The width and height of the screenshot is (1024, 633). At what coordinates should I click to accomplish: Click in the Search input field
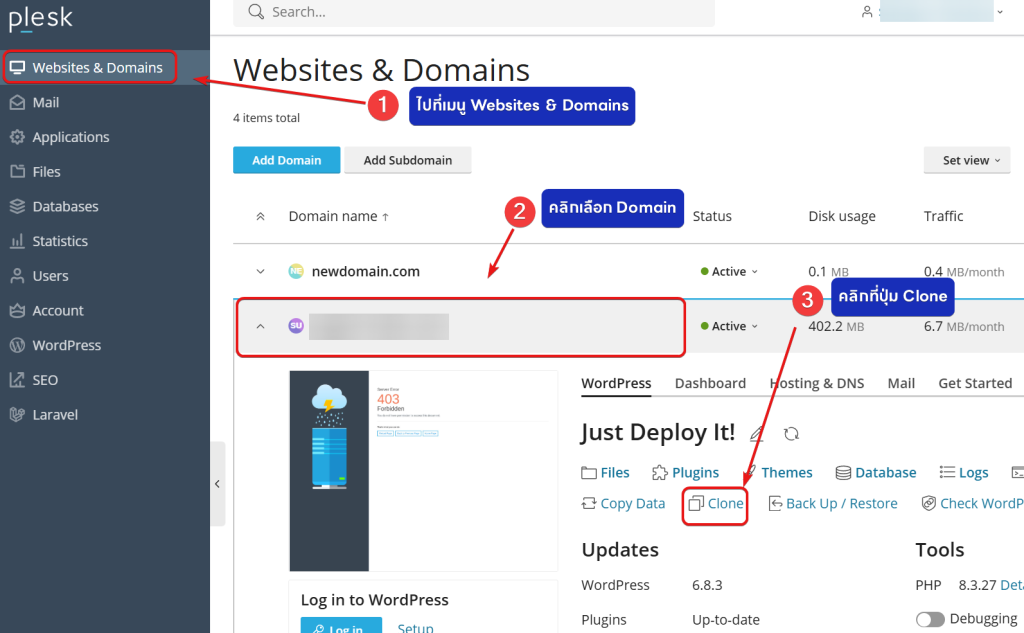pyautogui.click(x=480, y=12)
